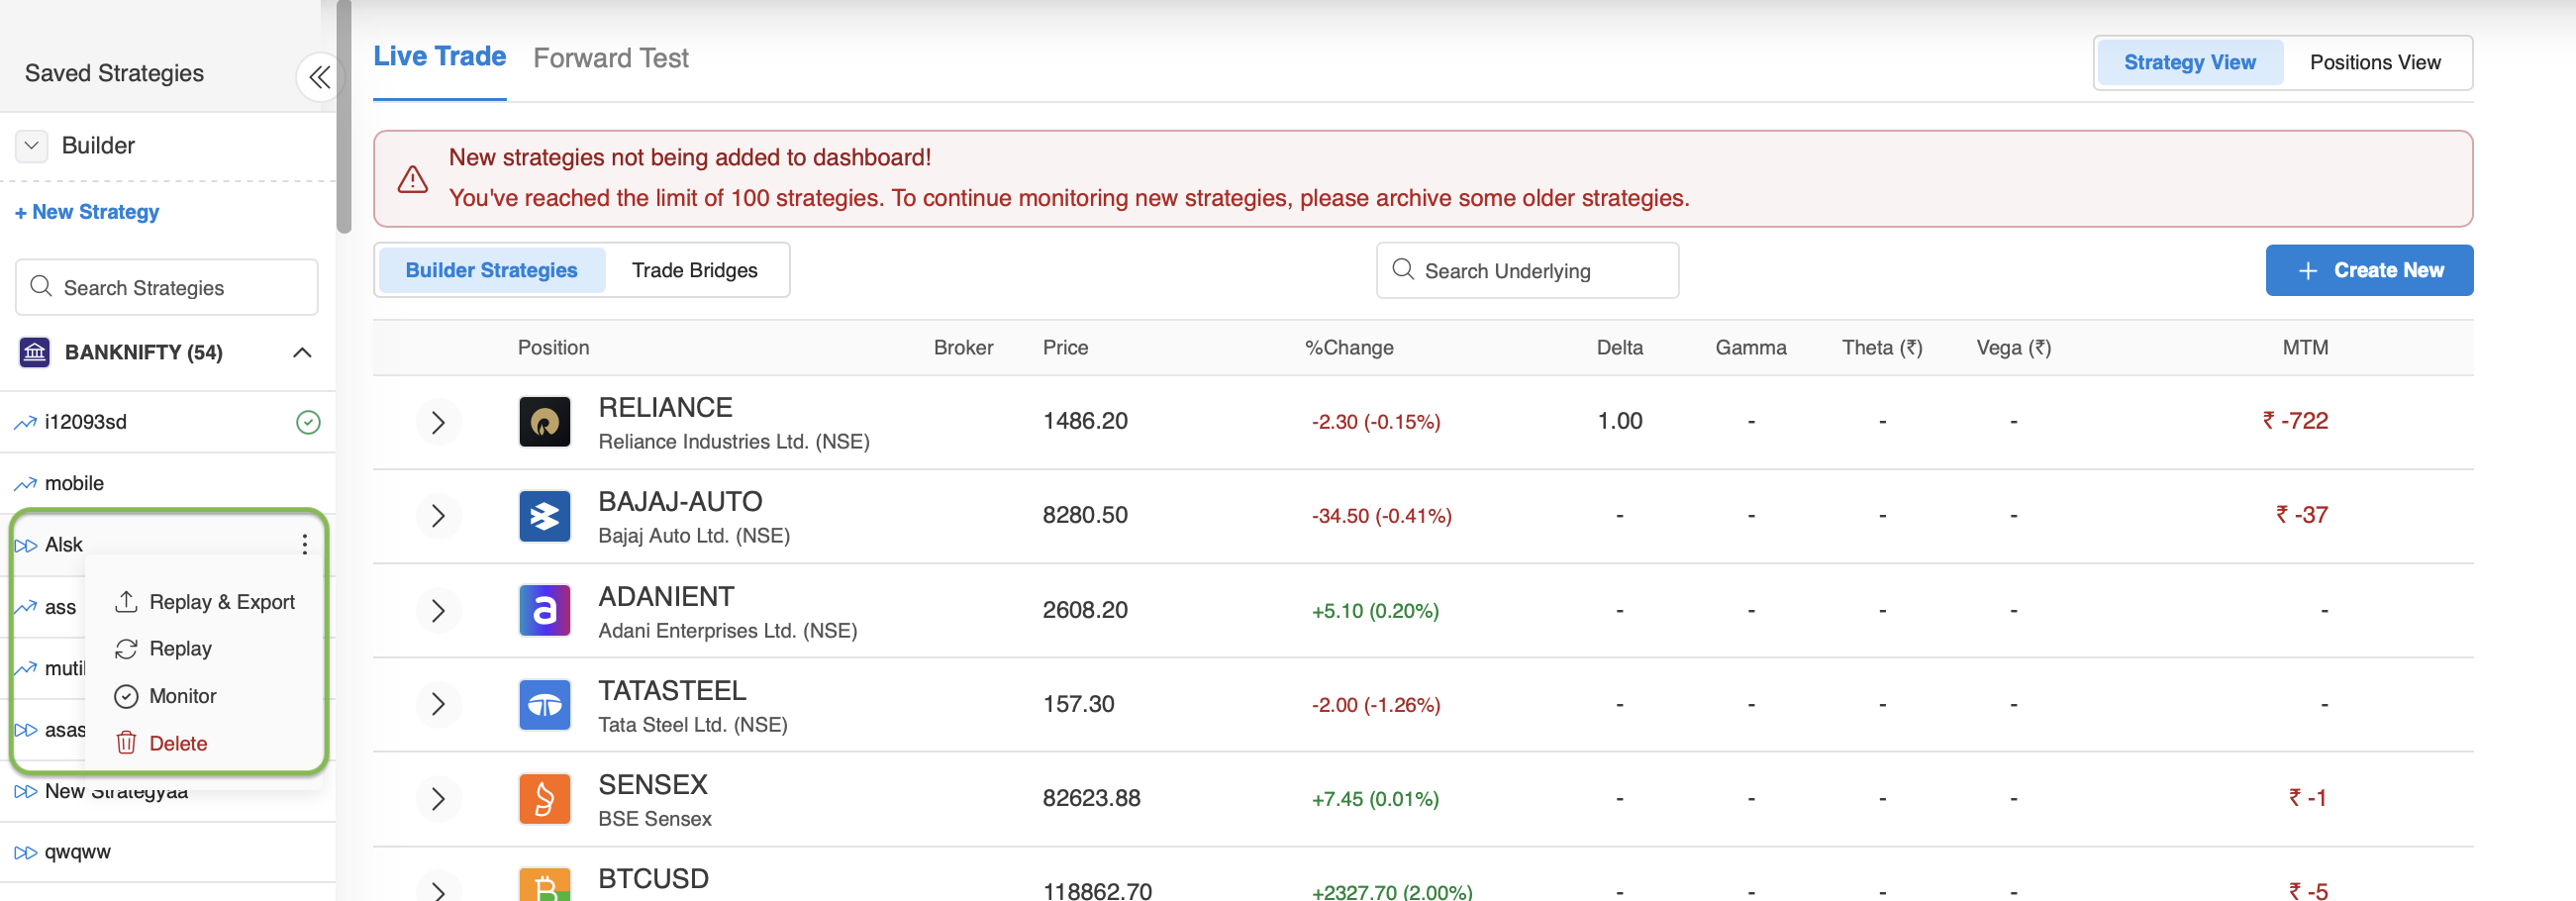Viewport: 2576px width, 901px height.
Task: Click the warning triangle alert icon
Action: coord(412,179)
